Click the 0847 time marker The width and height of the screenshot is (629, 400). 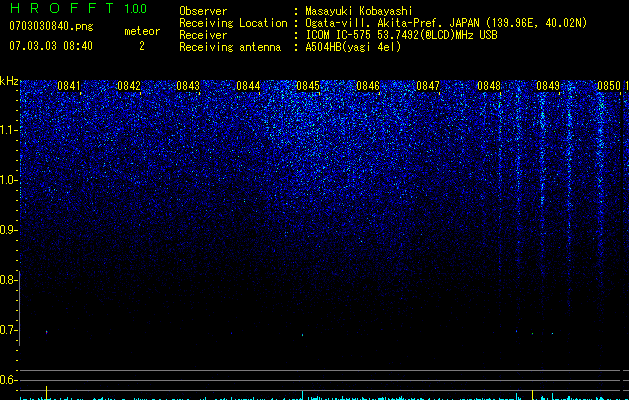[428, 86]
